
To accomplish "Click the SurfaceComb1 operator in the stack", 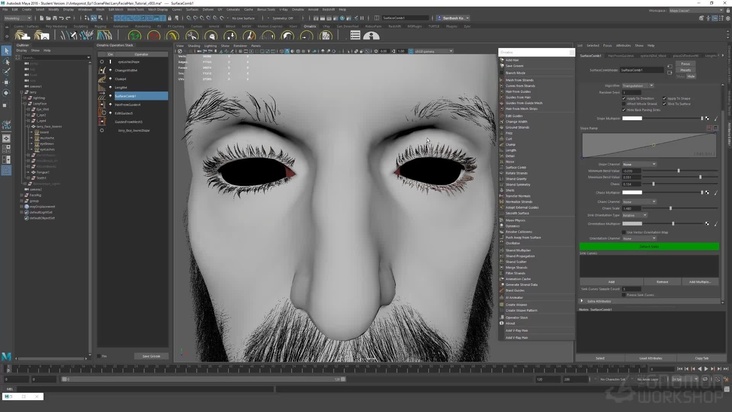I will (128, 96).
